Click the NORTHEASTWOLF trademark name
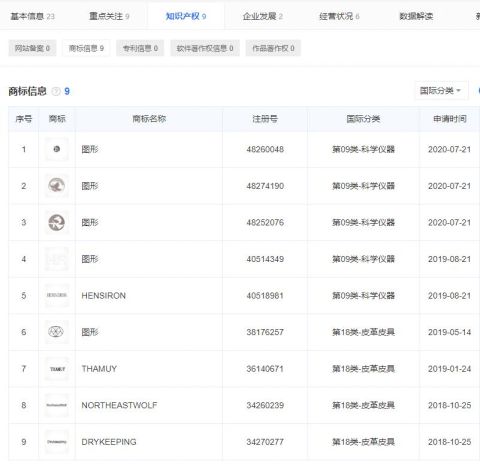The width and height of the screenshot is (480, 467). point(119,405)
